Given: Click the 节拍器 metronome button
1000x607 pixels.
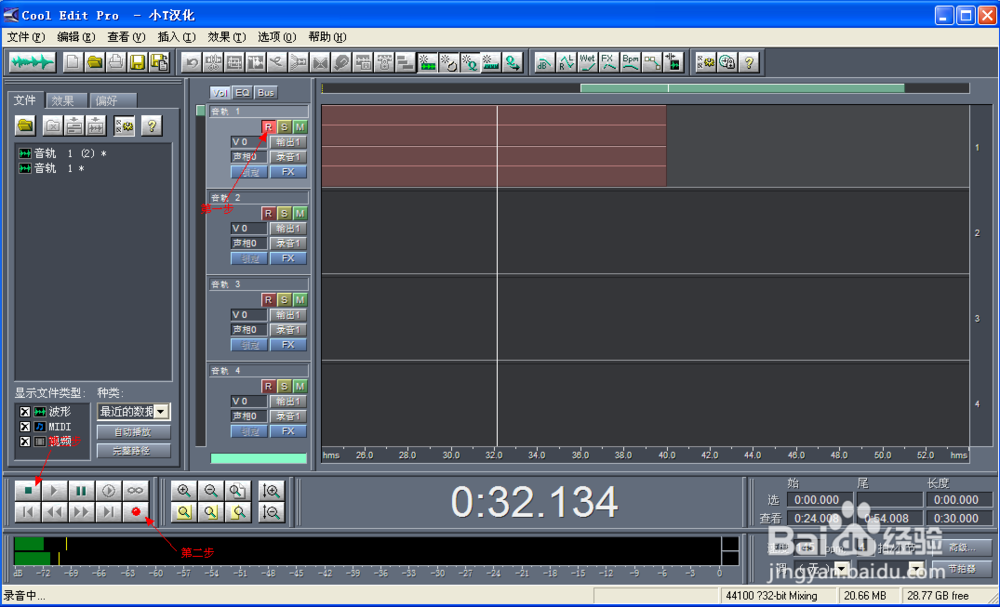Looking at the screenshot, I should click(x=961, y=568).
